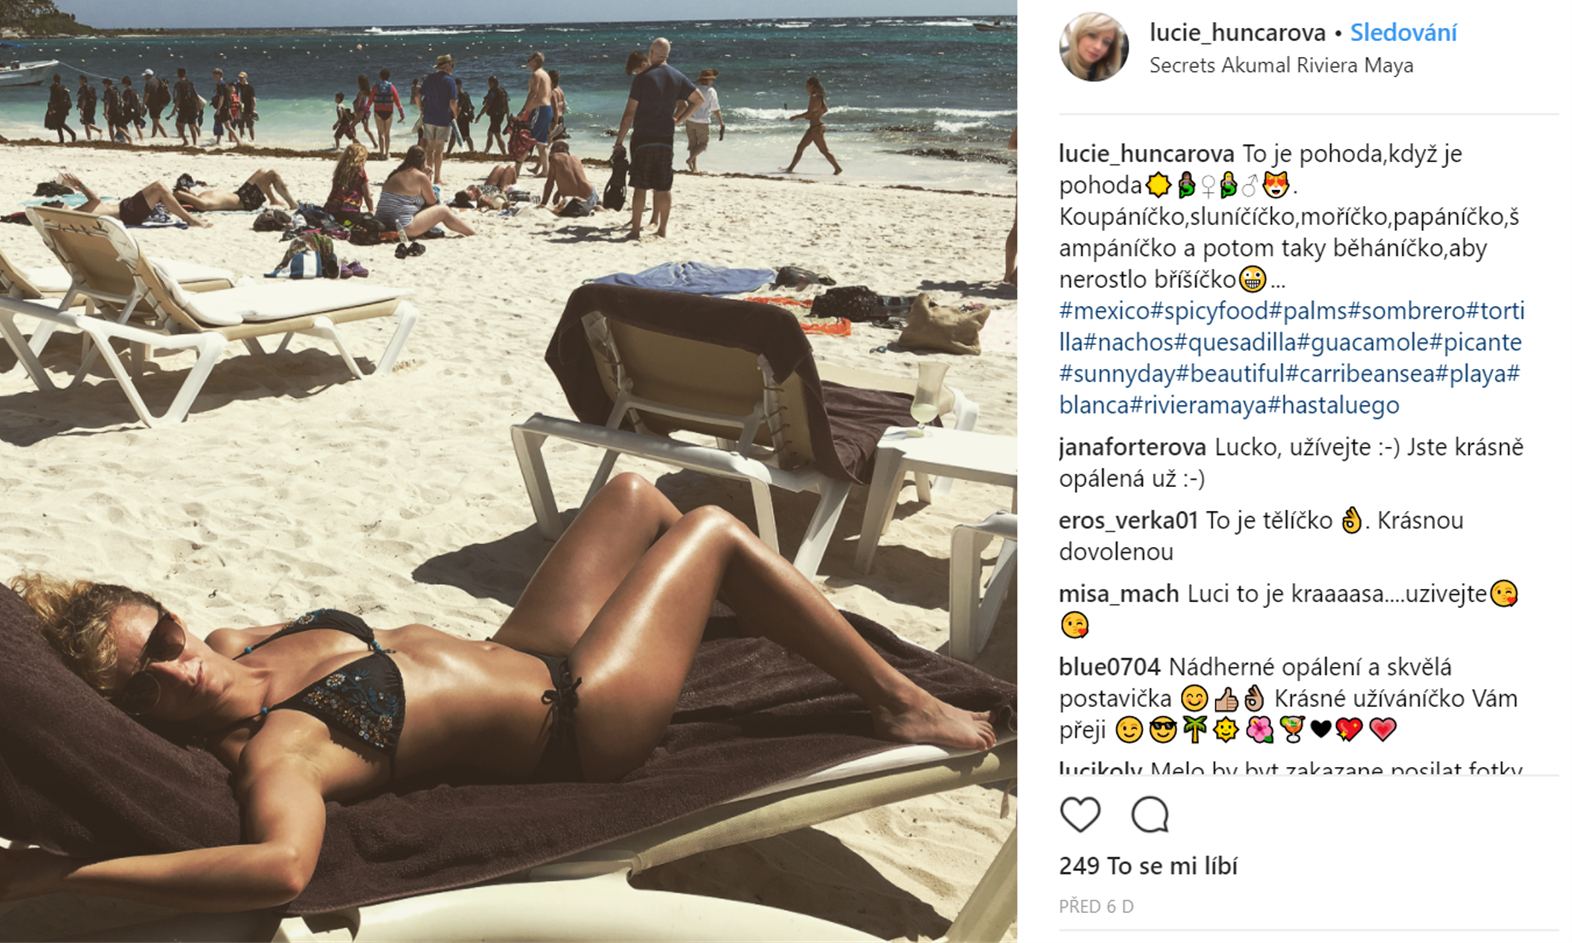Open the #sunnyday hashtag
Image resolution: width=1572 pixels, height=943 pixels.
click(1117, 374)
